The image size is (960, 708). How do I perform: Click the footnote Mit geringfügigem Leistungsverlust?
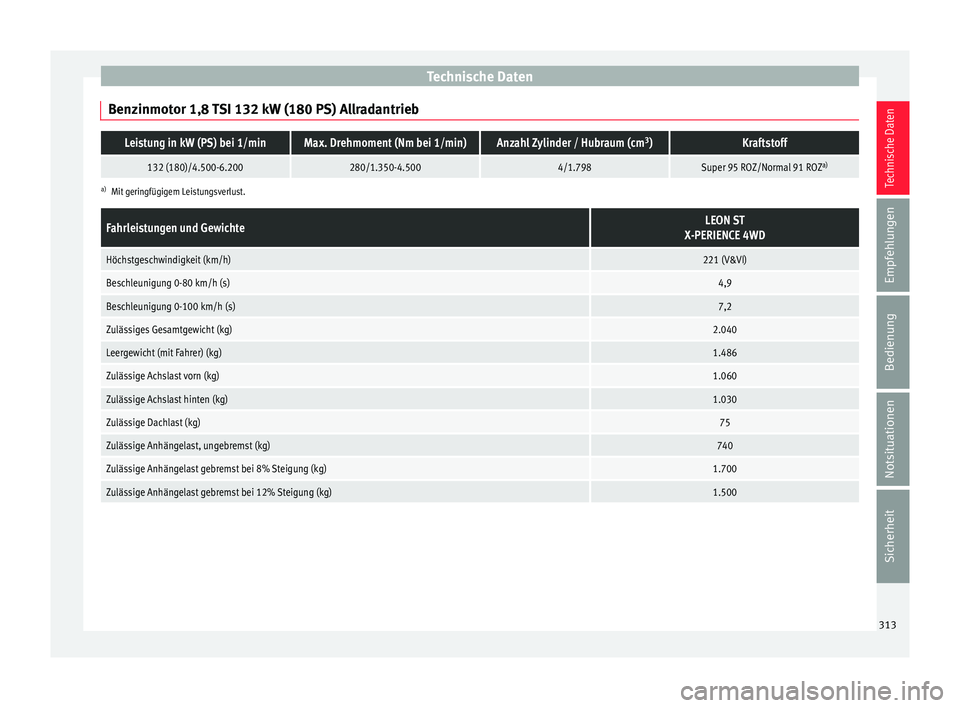[x=178, y=192]
